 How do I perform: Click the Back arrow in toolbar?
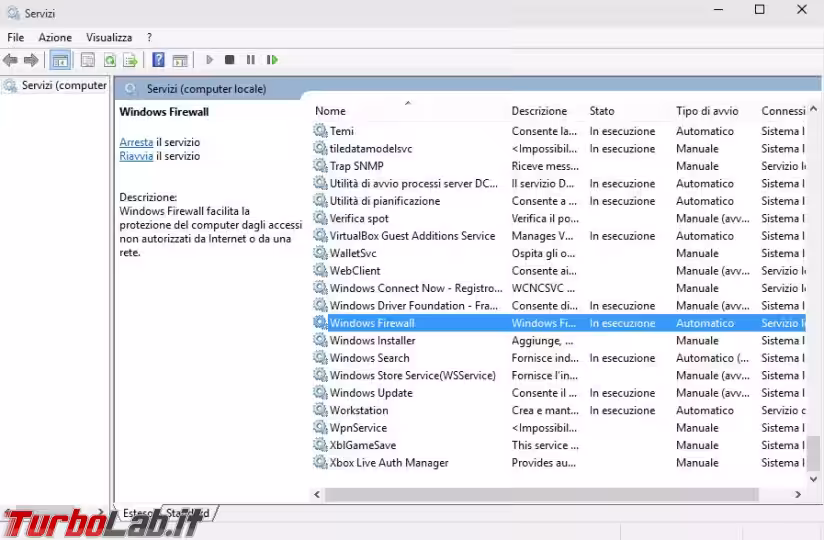11,60
